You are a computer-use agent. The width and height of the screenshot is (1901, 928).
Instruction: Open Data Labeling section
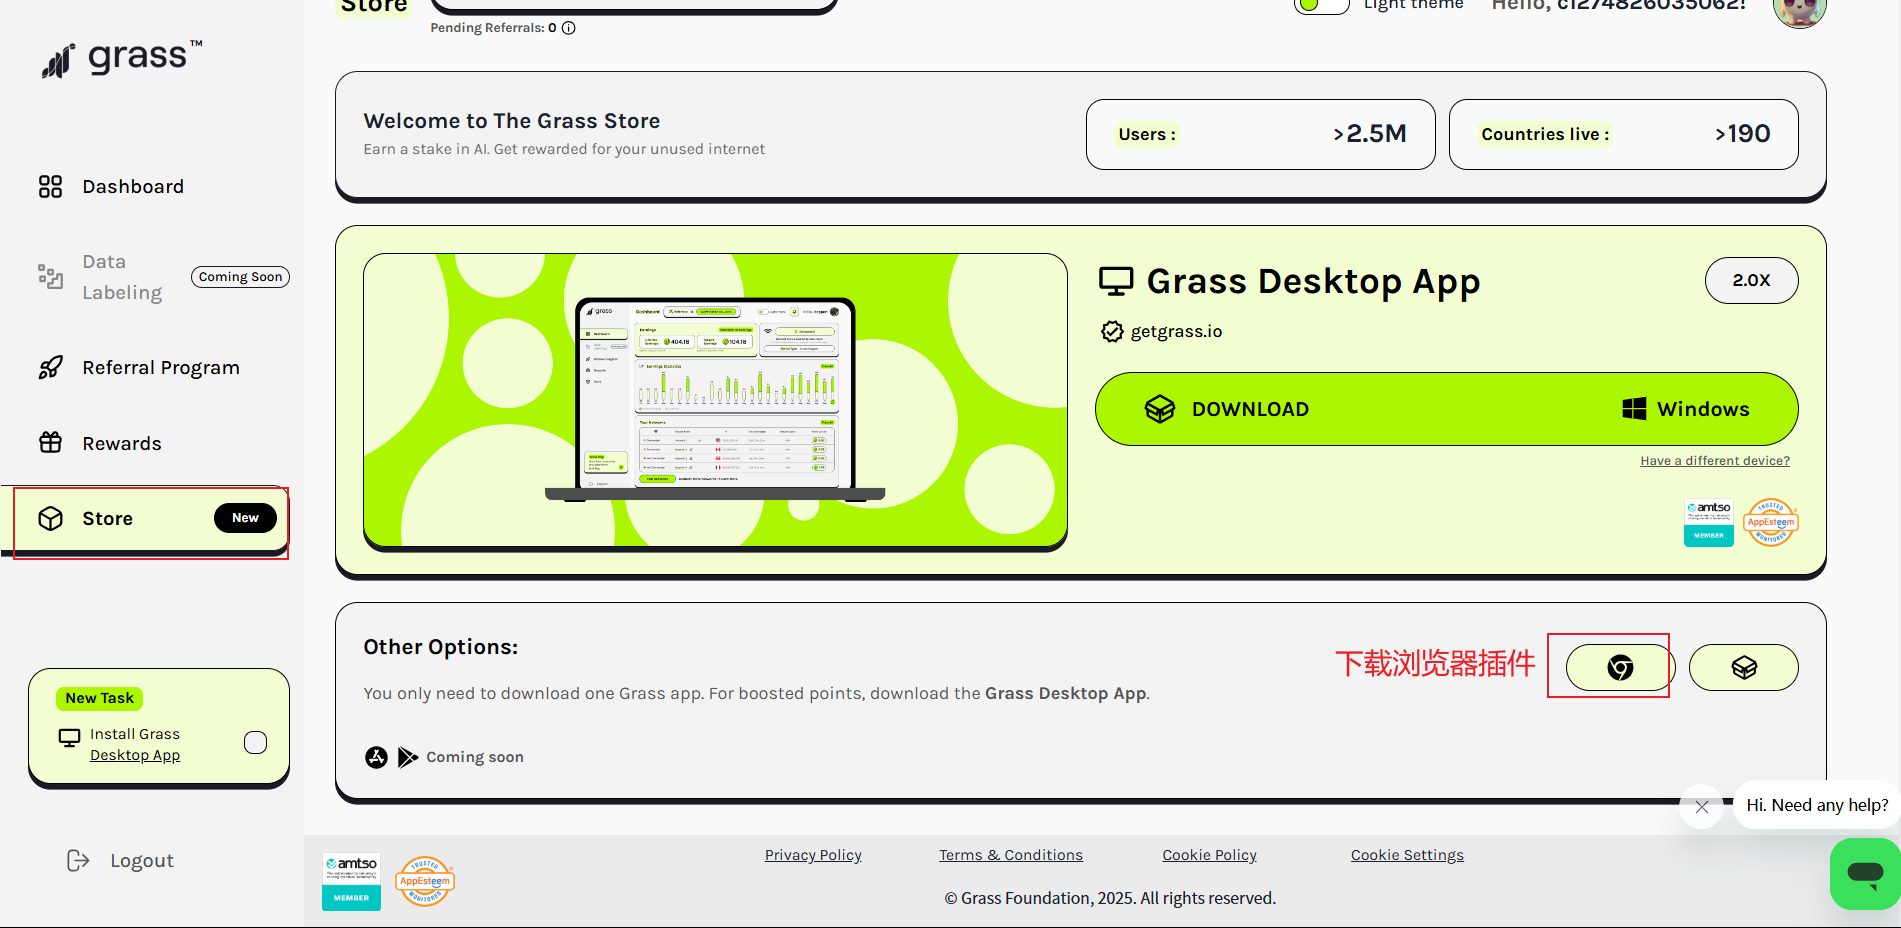[122, 277]
